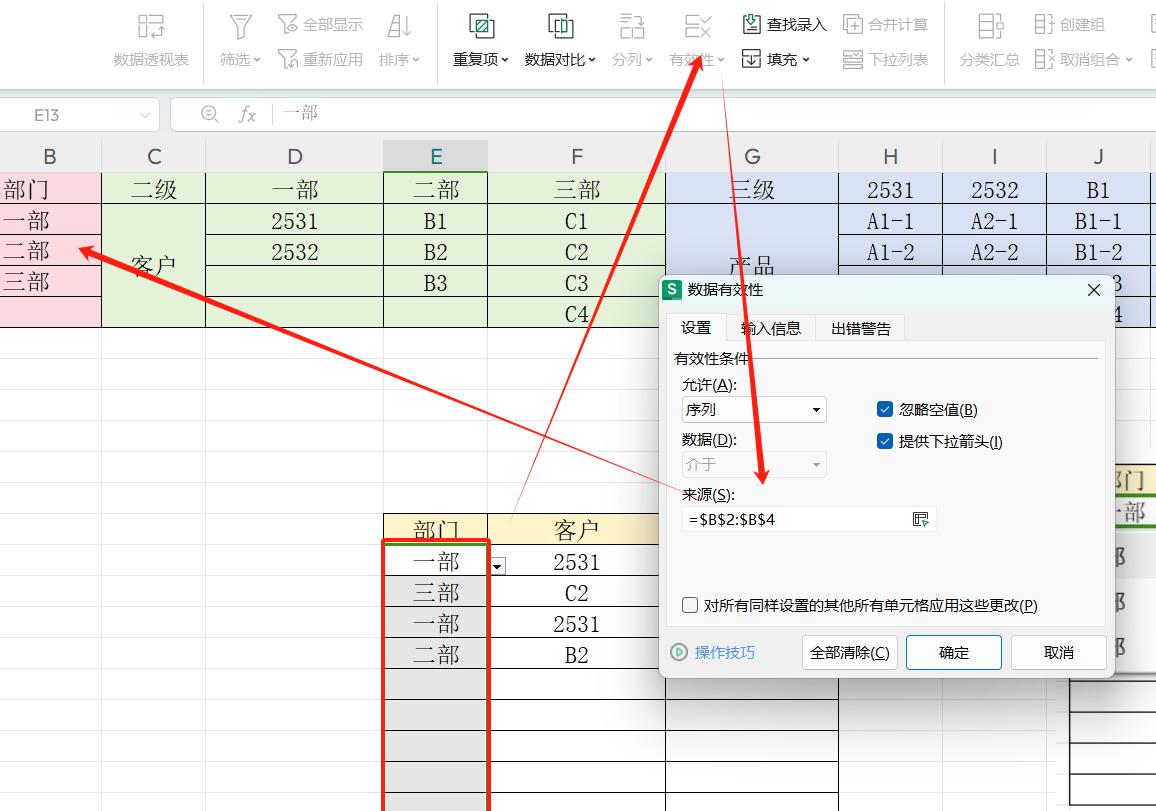
Task: Select column header D
Action: pyautogui.click(x=295, y=156)
